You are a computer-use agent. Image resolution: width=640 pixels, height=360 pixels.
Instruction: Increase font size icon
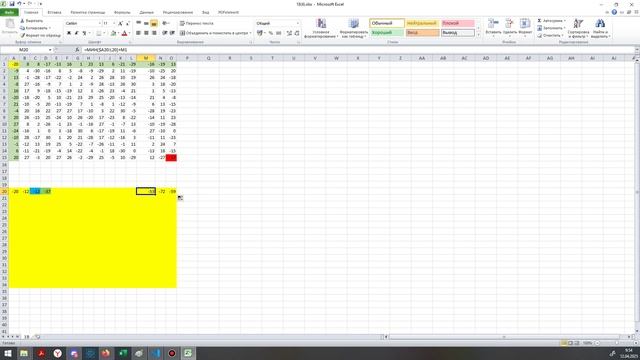(x=120, y=24)
